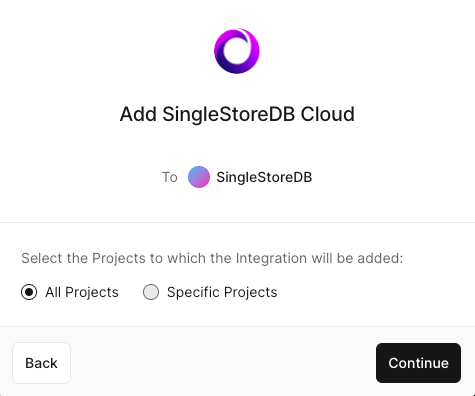Go back using the Back button
The width and height of the screenshot is (475, 396).
point(42,363)
